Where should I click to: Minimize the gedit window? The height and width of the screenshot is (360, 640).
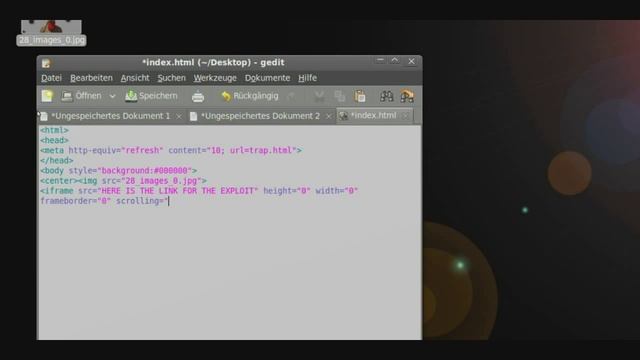point(380,61)
